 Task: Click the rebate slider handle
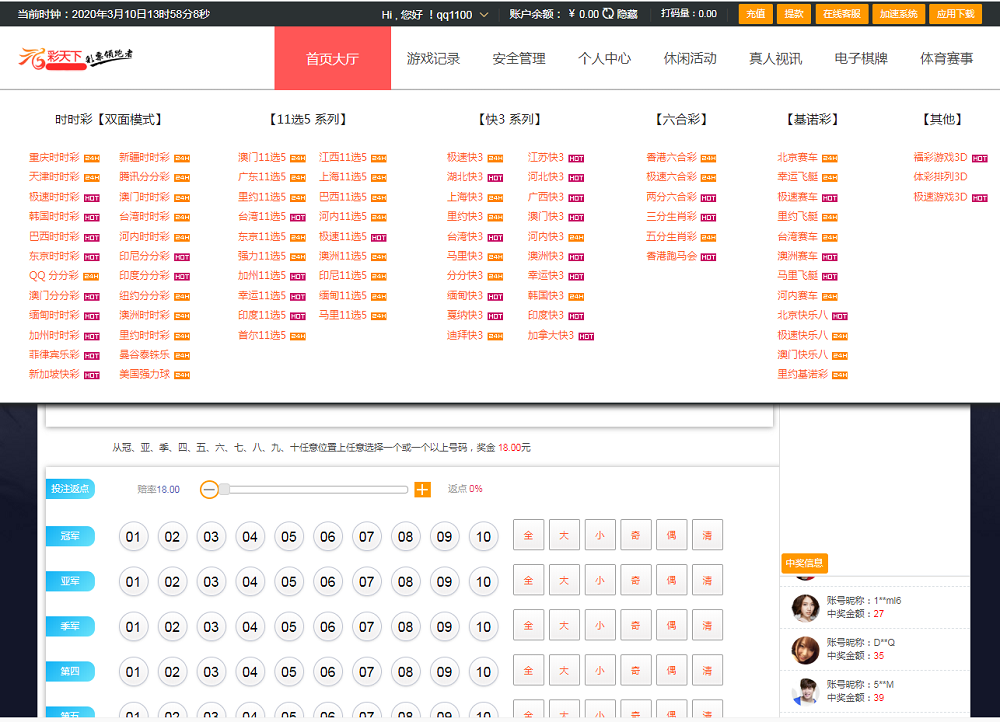click(225, 489)
